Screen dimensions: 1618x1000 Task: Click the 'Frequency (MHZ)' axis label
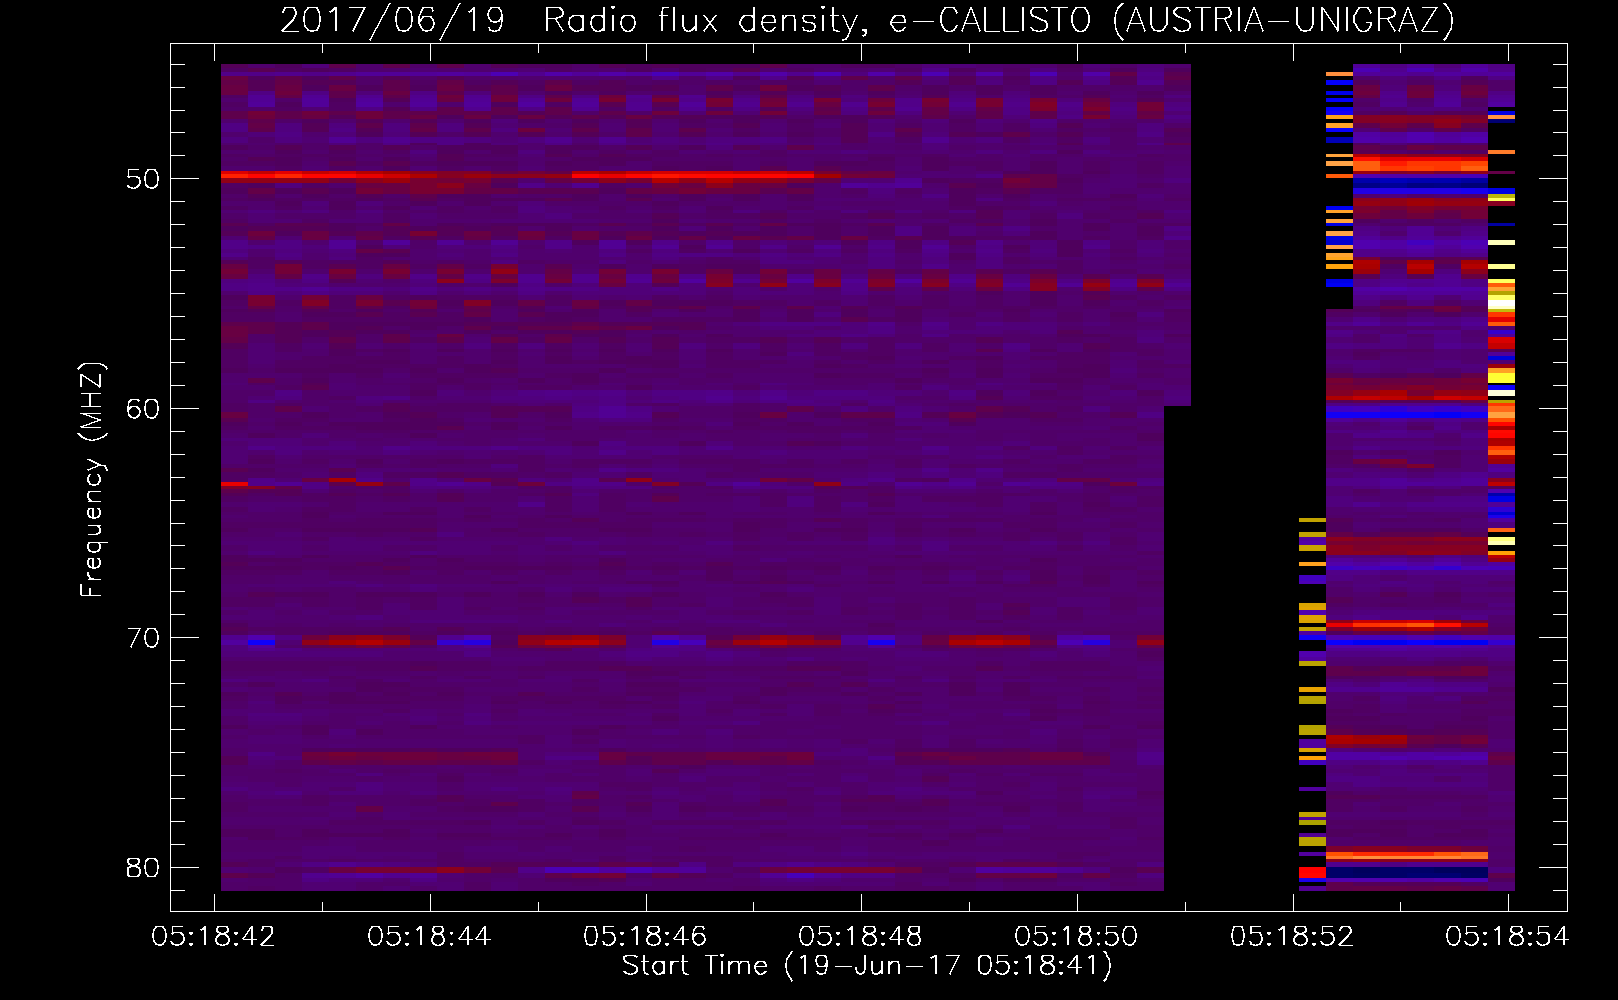point(92,479)
